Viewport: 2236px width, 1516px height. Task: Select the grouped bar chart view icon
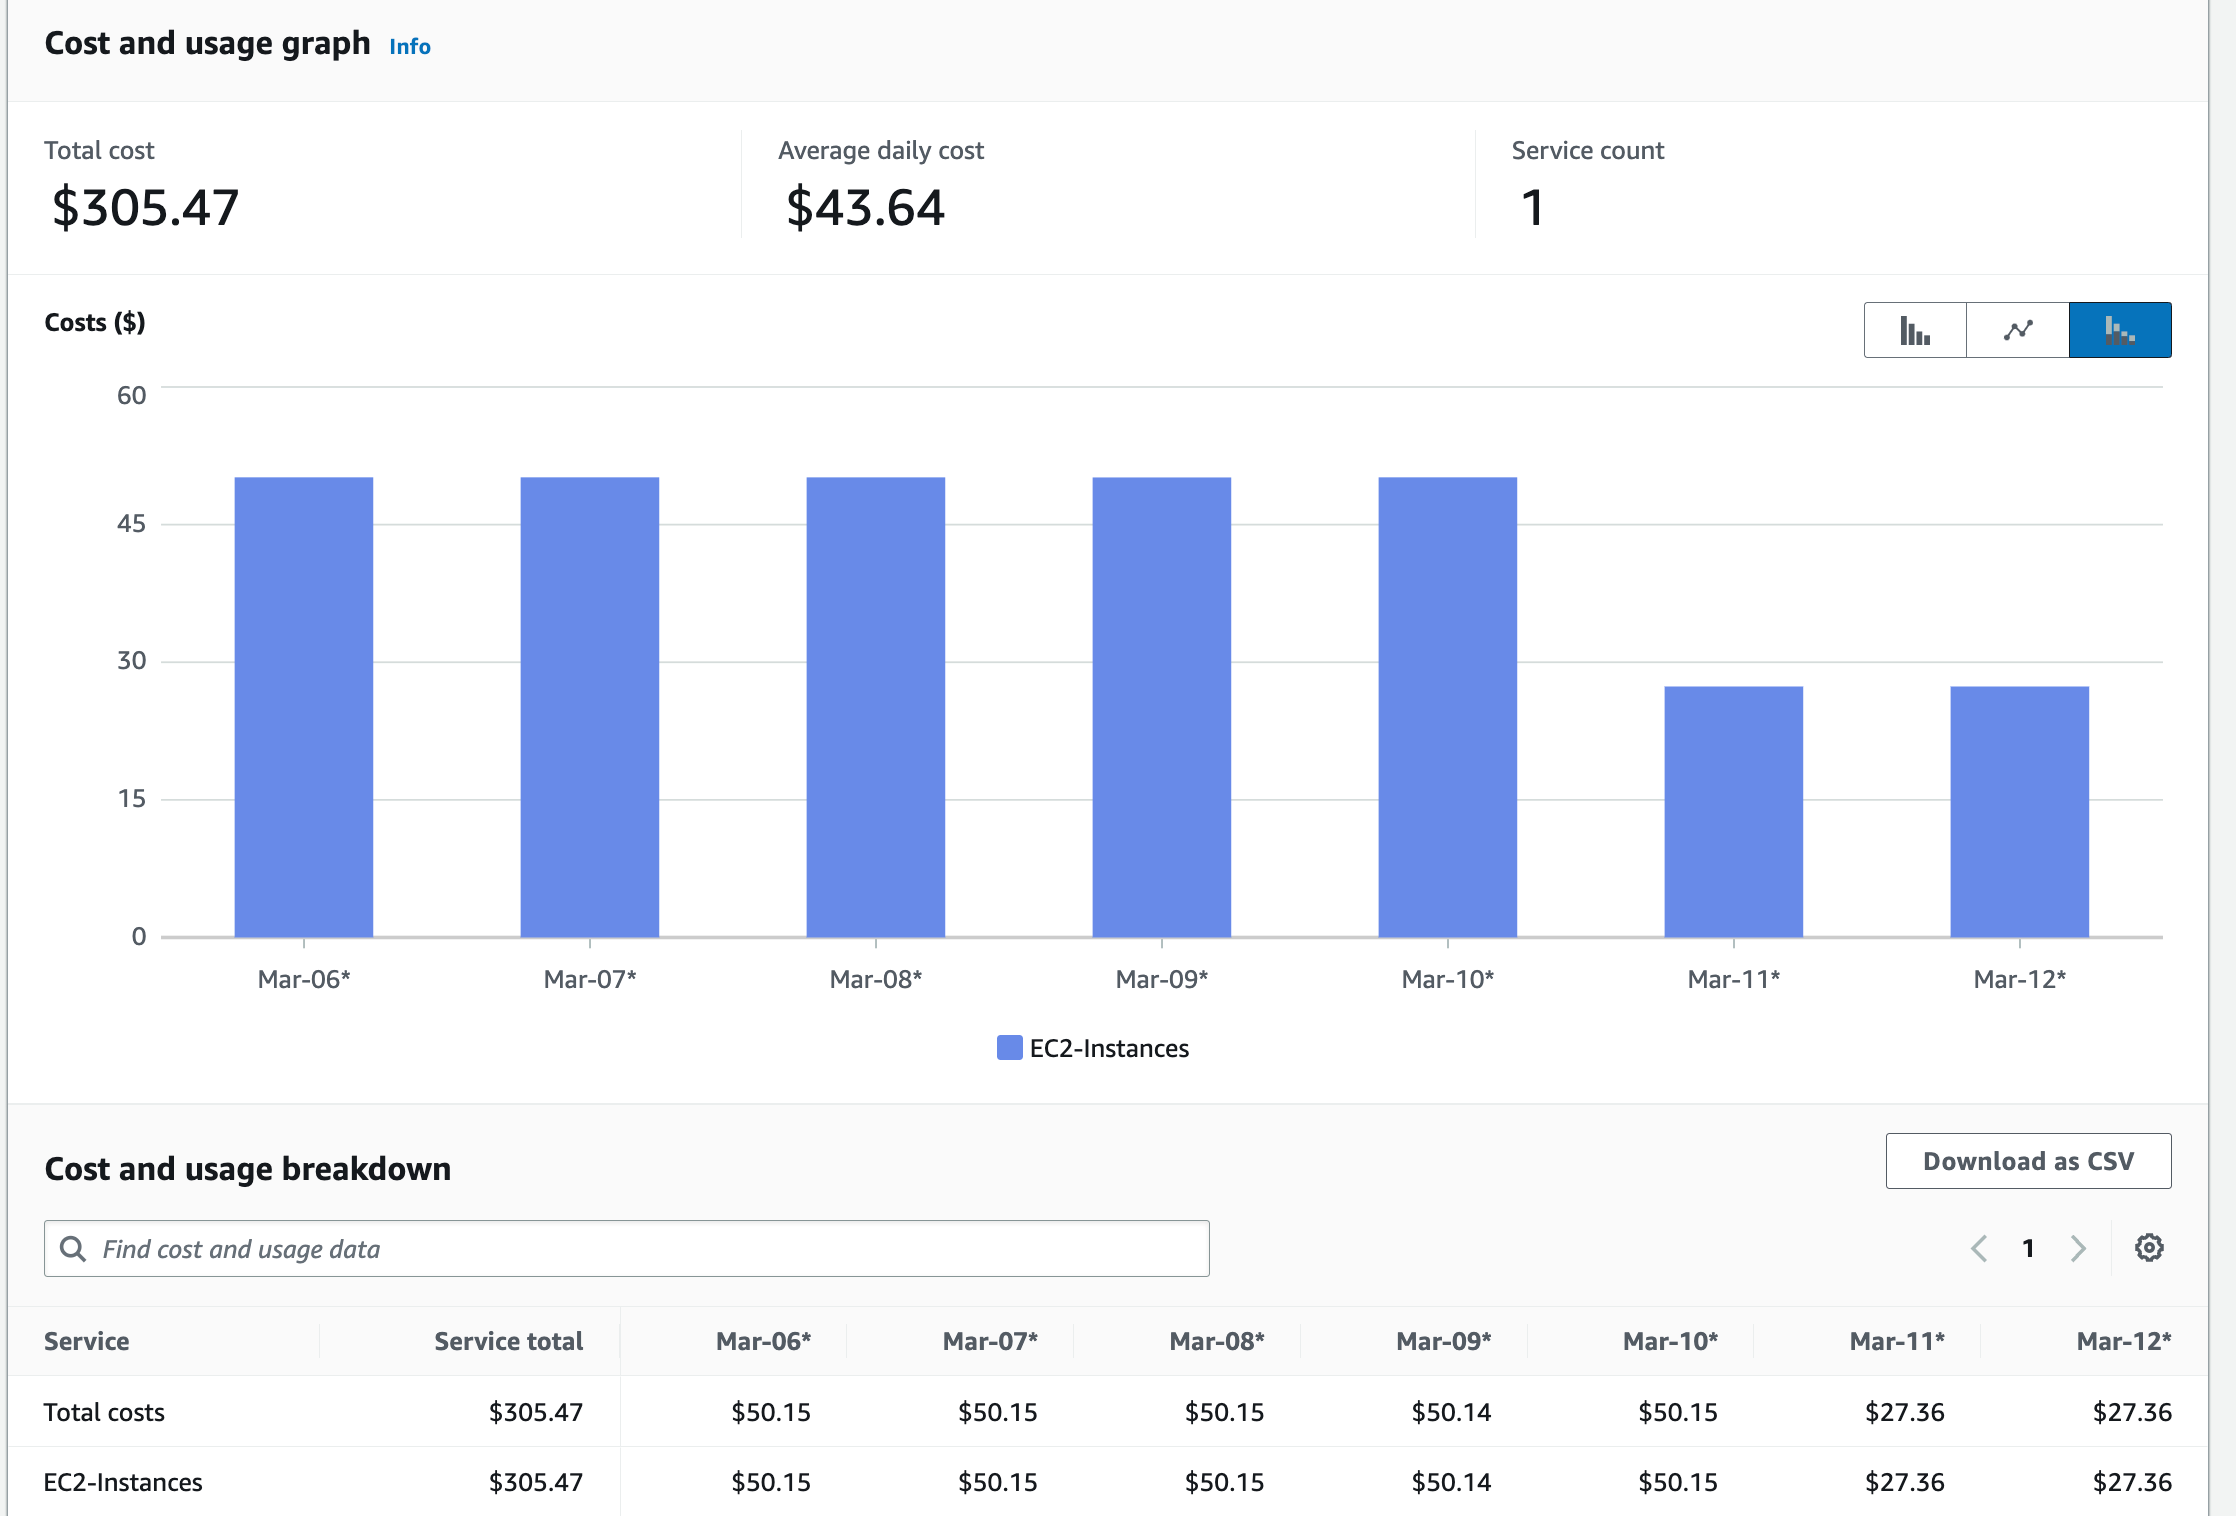pos(1914,329)
